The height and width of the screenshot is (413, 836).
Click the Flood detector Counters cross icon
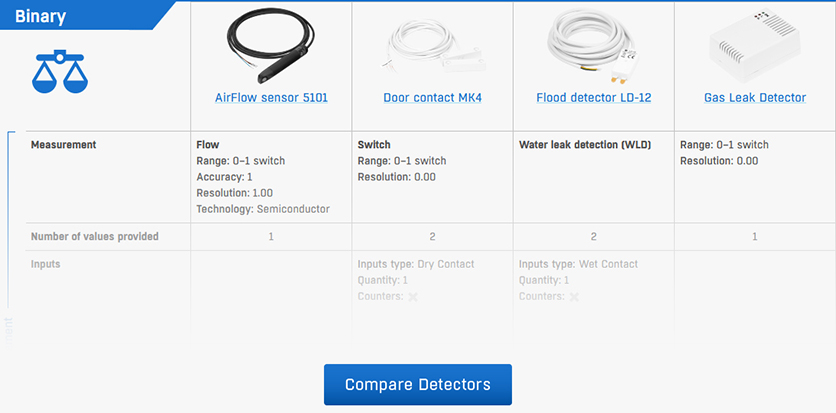(x=574, y=297)
